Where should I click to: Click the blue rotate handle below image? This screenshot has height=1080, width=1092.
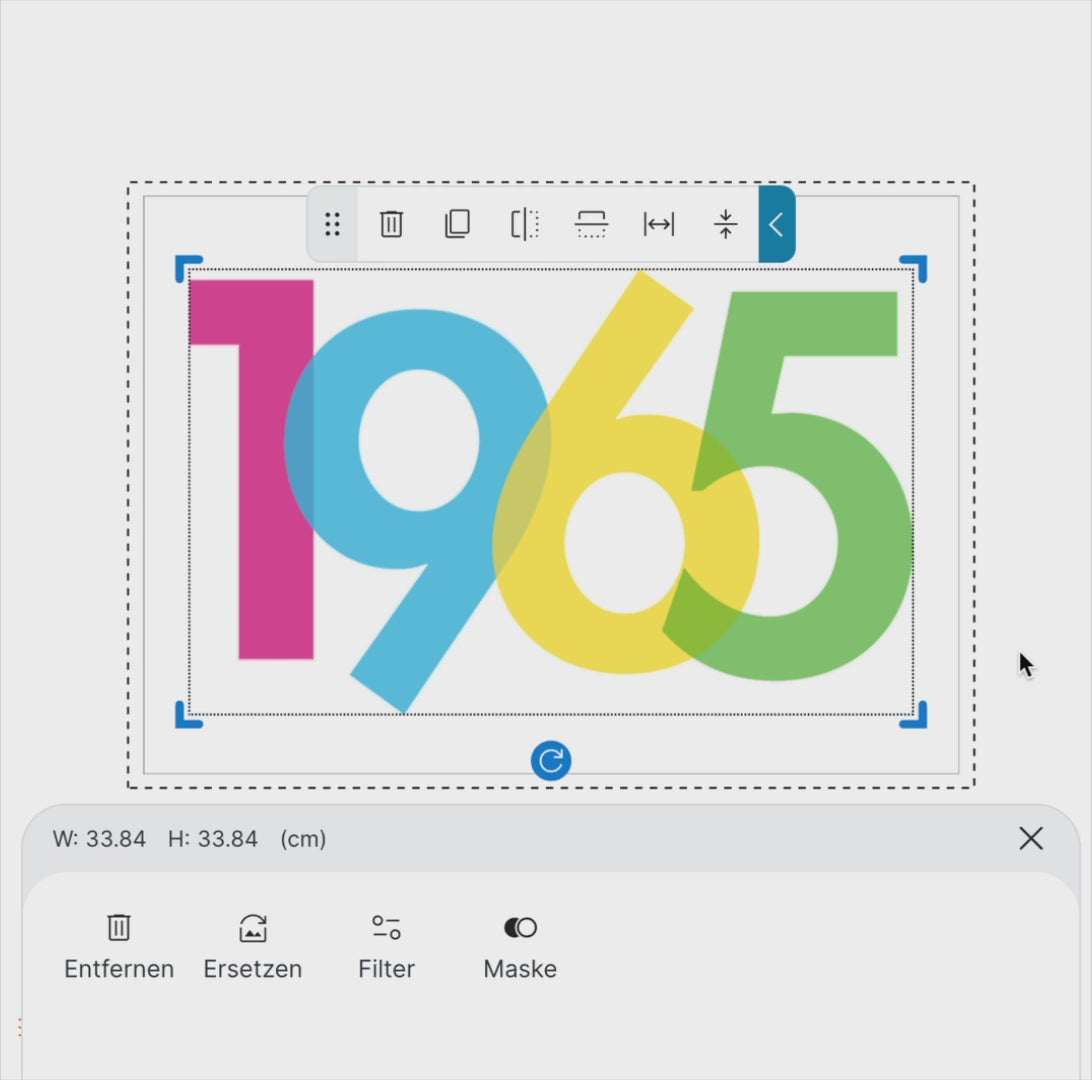point(551,761)
